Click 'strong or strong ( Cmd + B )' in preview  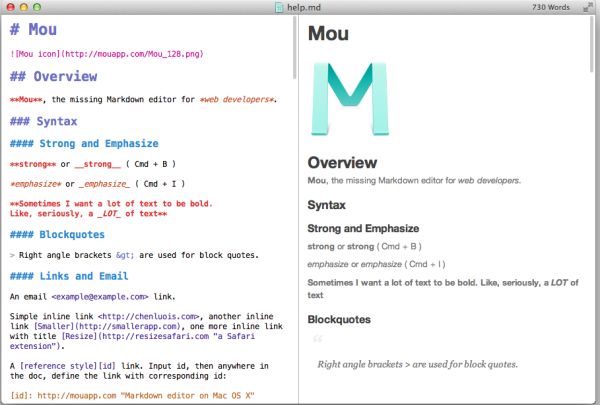tap(365, 247)
